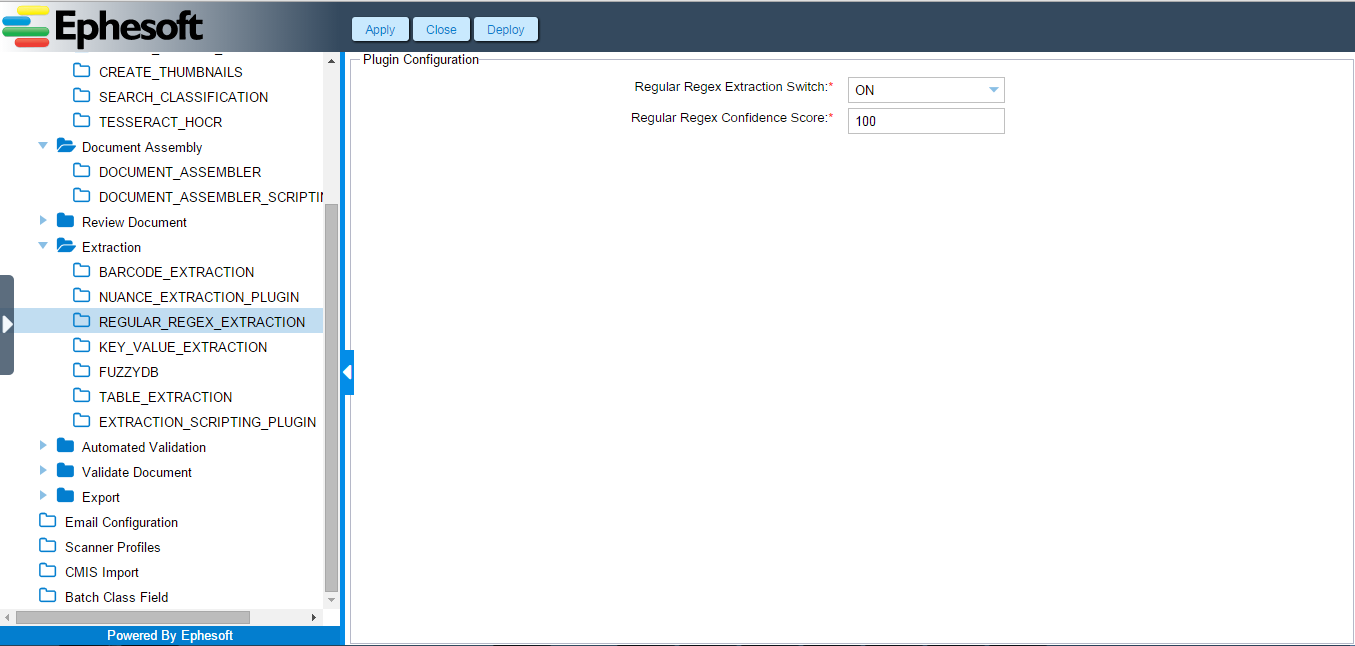Screen dimensions: 1355x646
Task: Collapse the left tree panel with the divider arrow
Action: [x=347, y=372]
